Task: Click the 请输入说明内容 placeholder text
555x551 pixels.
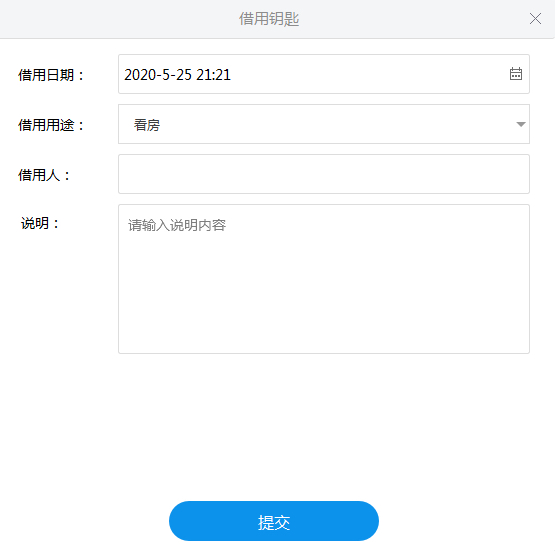Action: 177,225
